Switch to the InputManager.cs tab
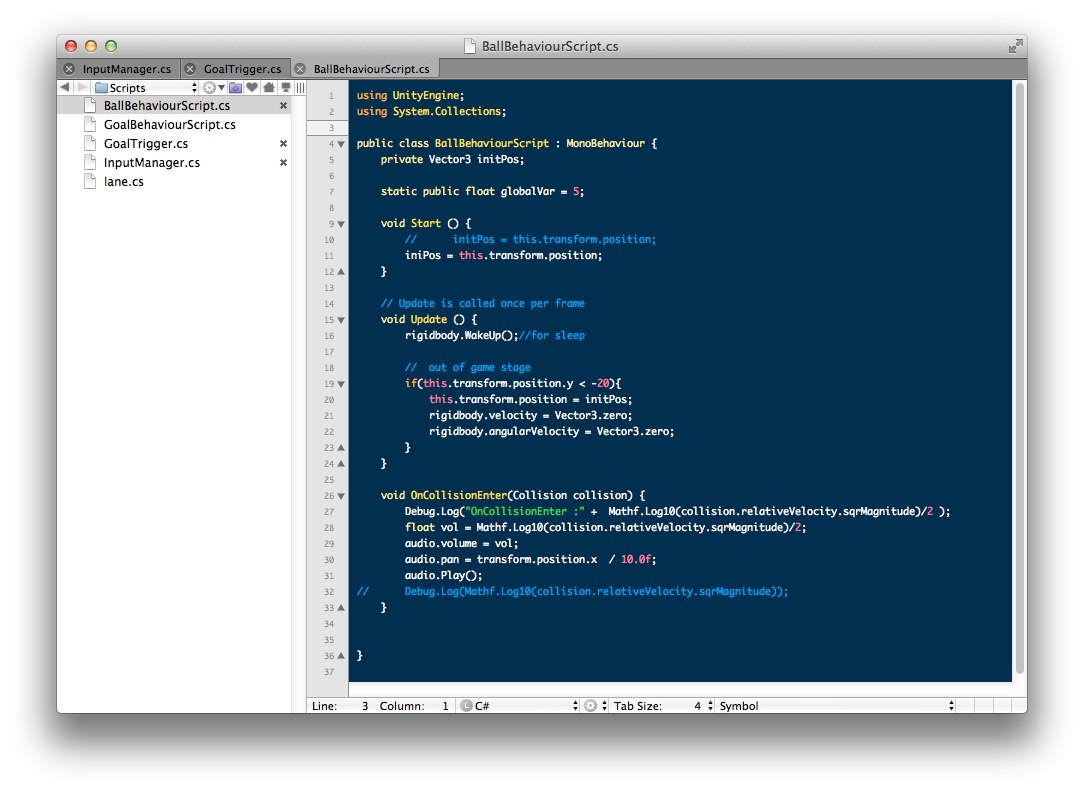Image resolution: width=1084 pixels, height=792 pixels. tap(126, 69)
